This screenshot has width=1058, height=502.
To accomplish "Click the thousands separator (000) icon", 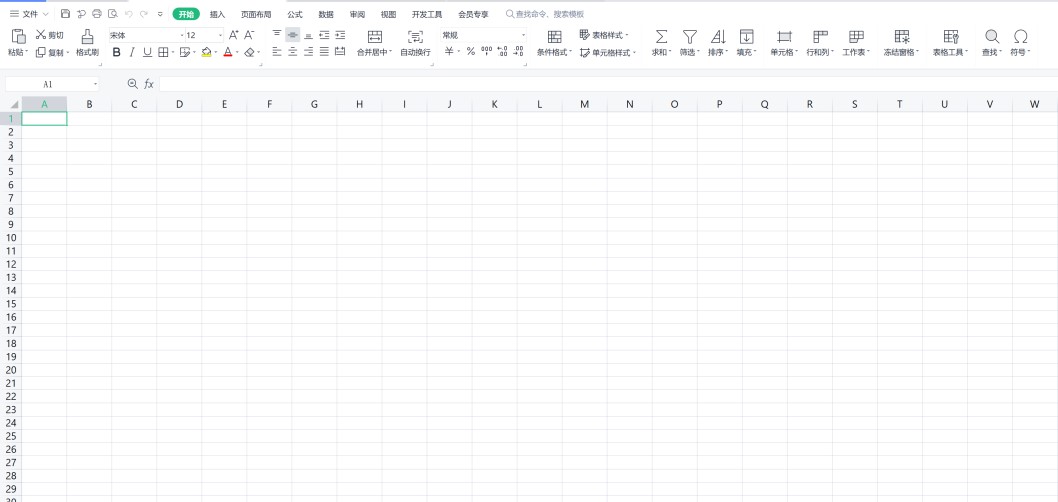I will (x=486, y=51).
